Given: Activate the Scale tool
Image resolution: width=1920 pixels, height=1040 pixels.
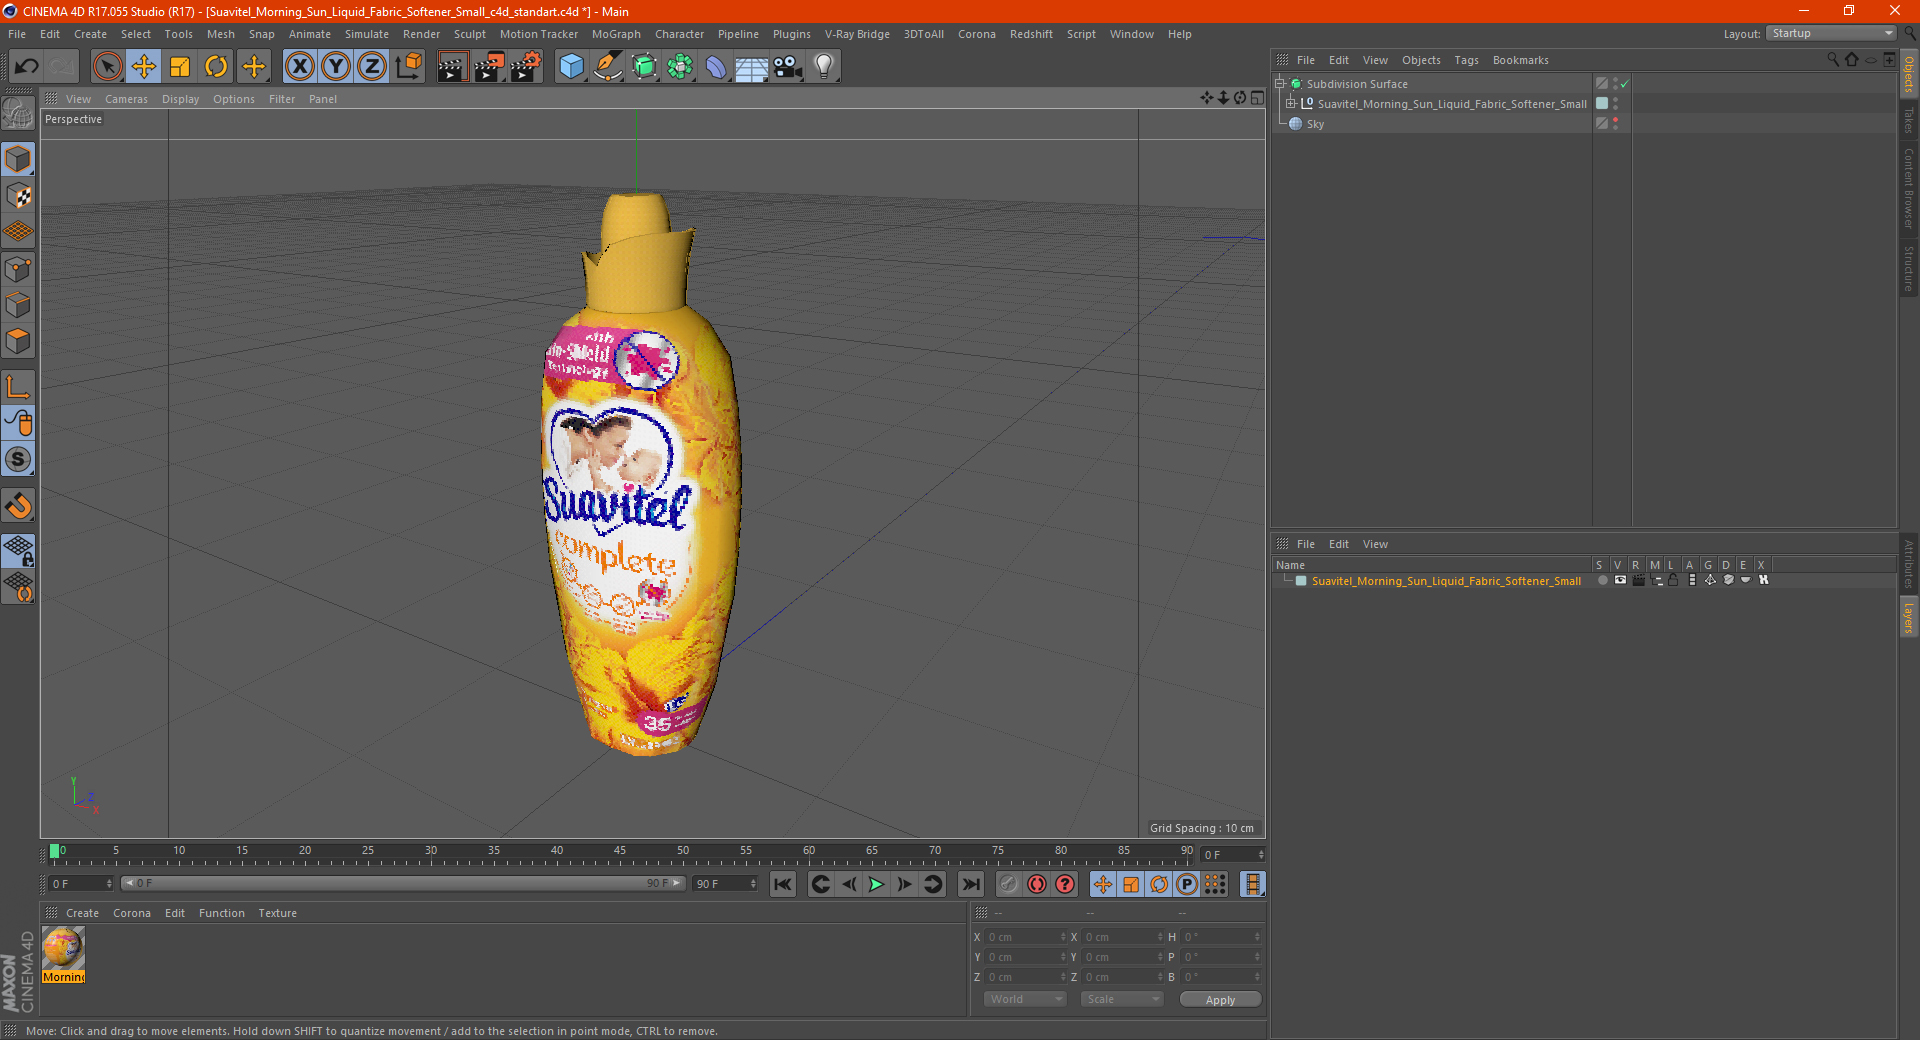Looking at the screenshot, I should (180, 67).
